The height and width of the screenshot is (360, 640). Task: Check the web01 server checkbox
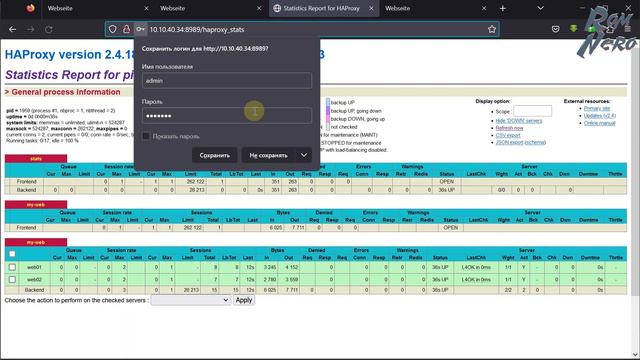[x=12, y=267]
